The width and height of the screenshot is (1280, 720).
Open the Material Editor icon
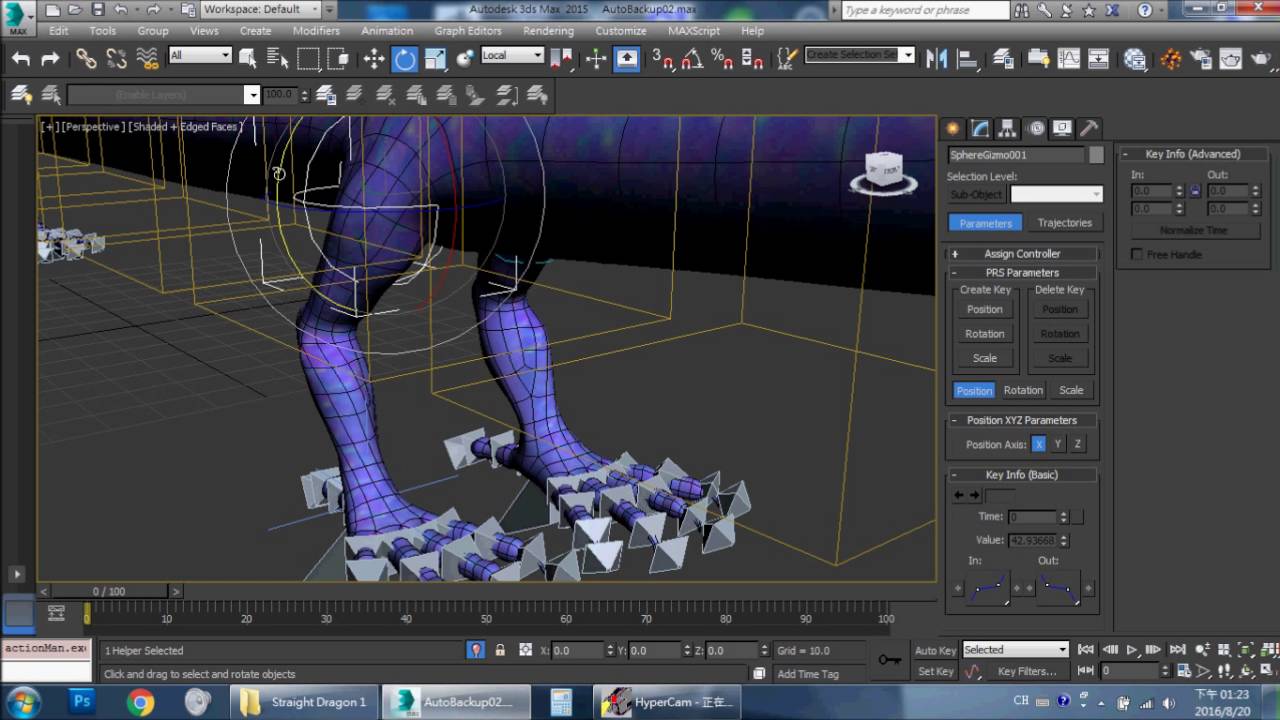[1135, 58]
